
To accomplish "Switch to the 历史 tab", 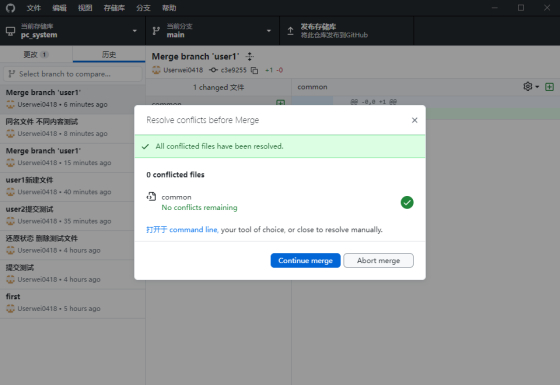I will (109, 54).
